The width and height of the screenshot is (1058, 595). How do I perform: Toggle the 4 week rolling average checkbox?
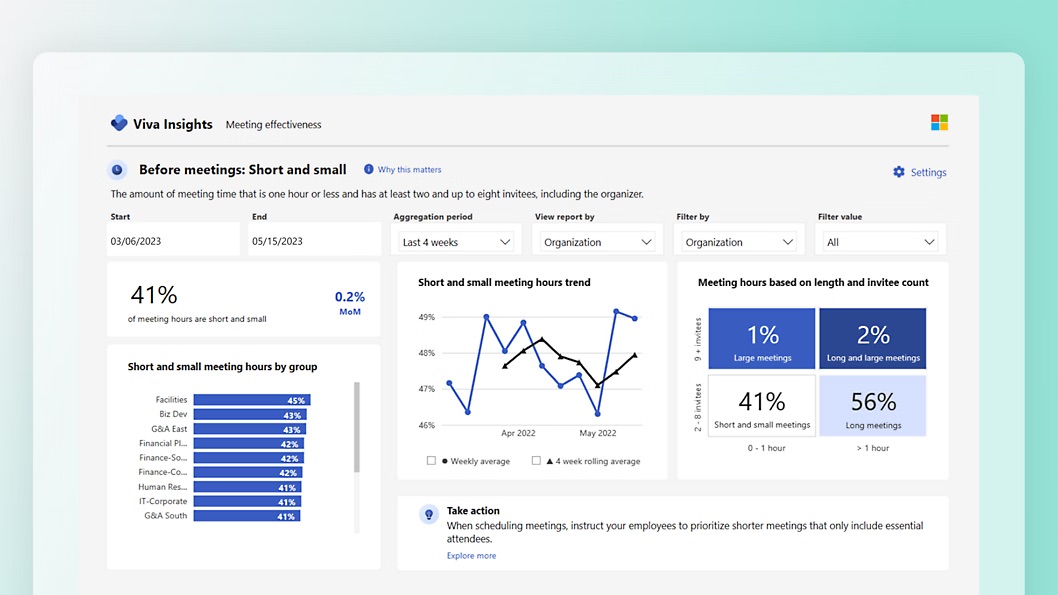click(x=536, y=461)
